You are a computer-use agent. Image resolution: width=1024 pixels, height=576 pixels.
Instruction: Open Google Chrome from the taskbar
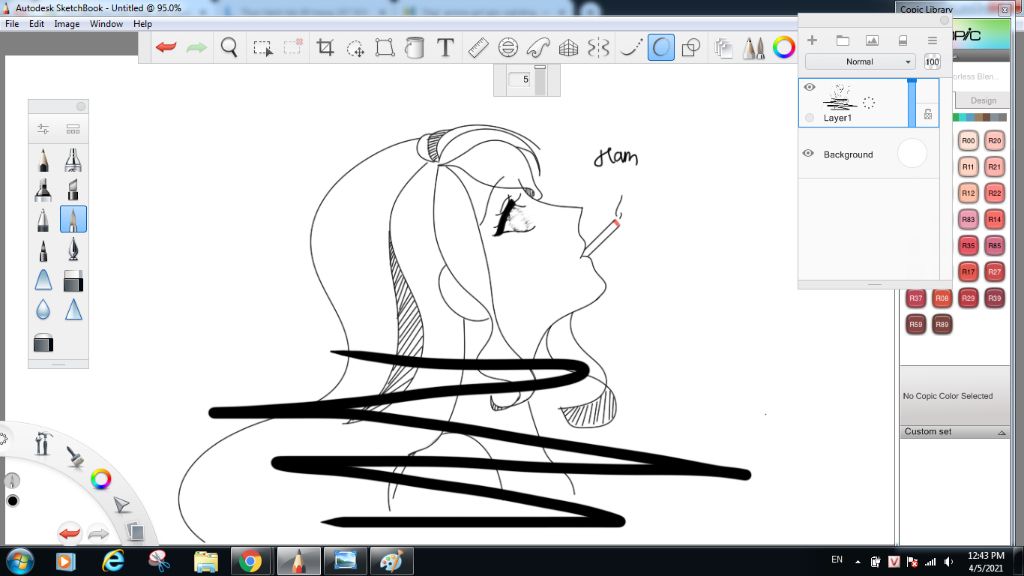[250, 561]
